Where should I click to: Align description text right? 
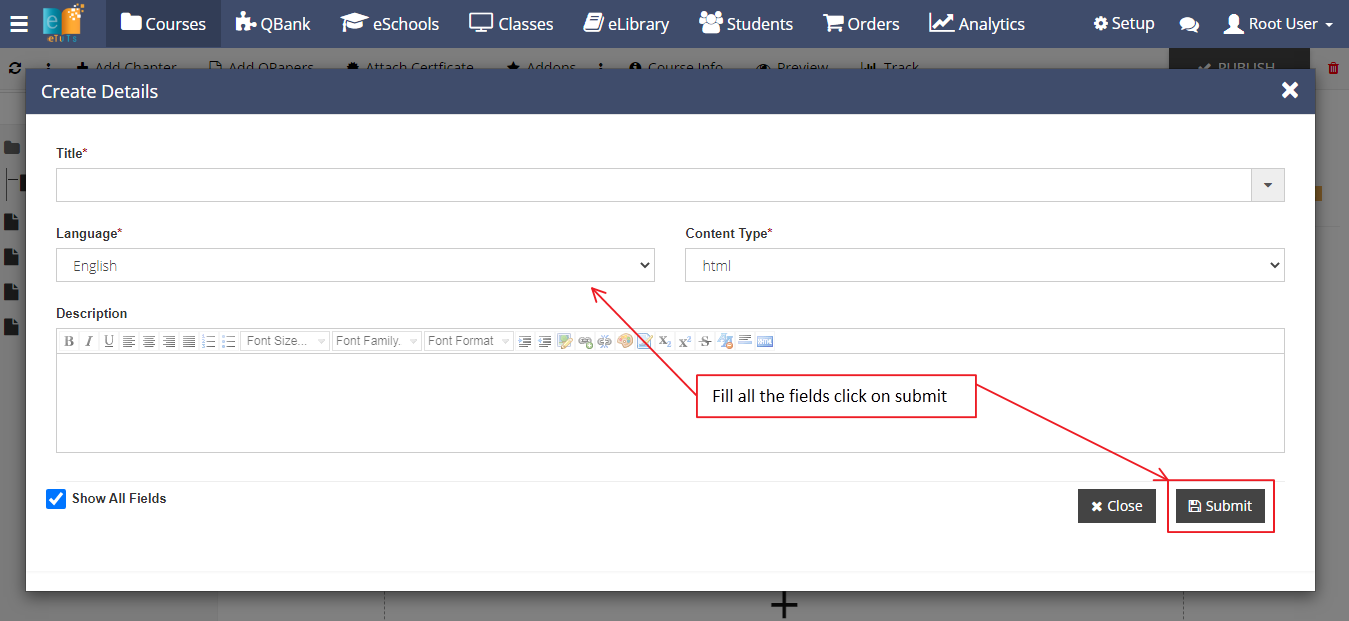169,341
